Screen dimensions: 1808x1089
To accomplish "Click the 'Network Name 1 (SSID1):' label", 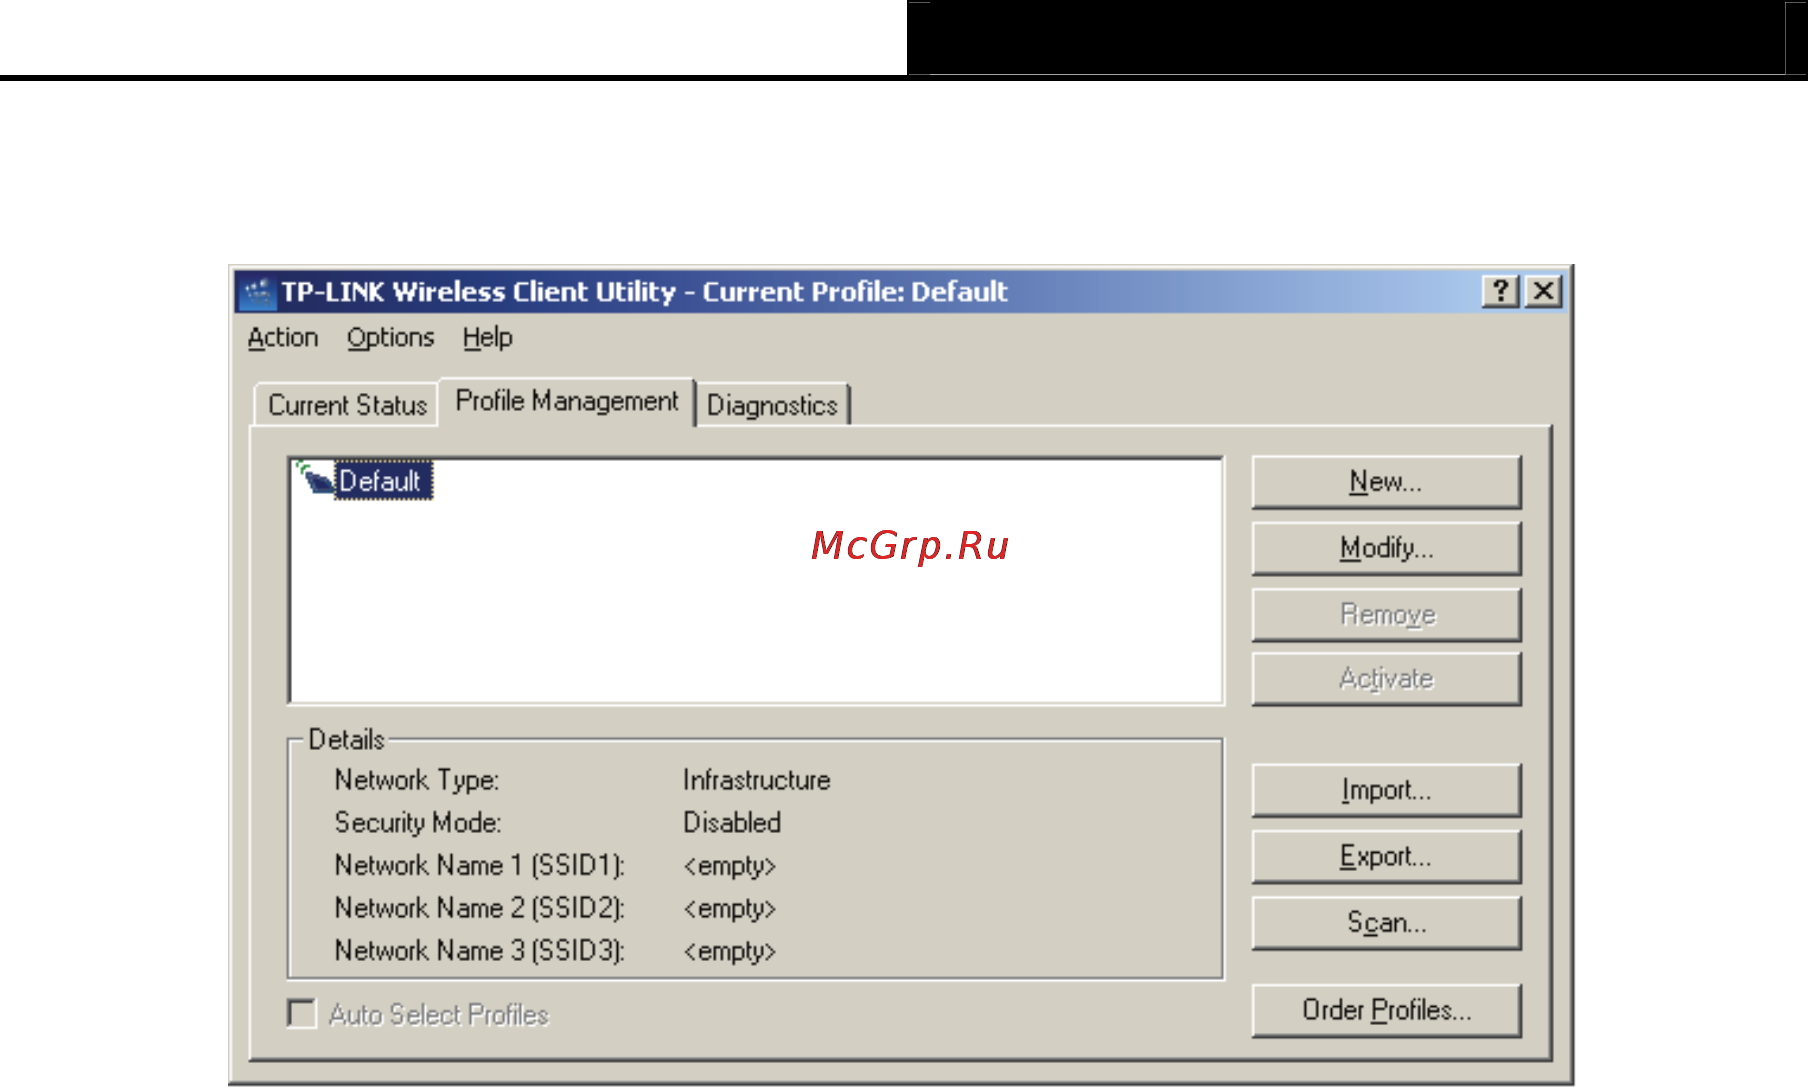I will pyautogui.click(x=480, y=865).
